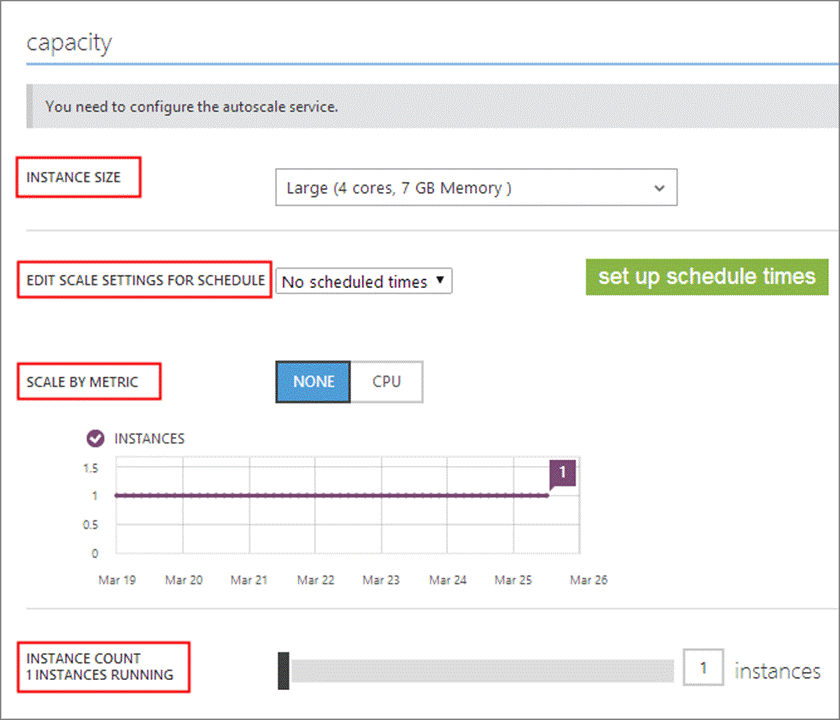Click the Mar 22 date label on chart axis
Image resolution: width=840 pixels, height=720 pixels.
tap(315, 580)
